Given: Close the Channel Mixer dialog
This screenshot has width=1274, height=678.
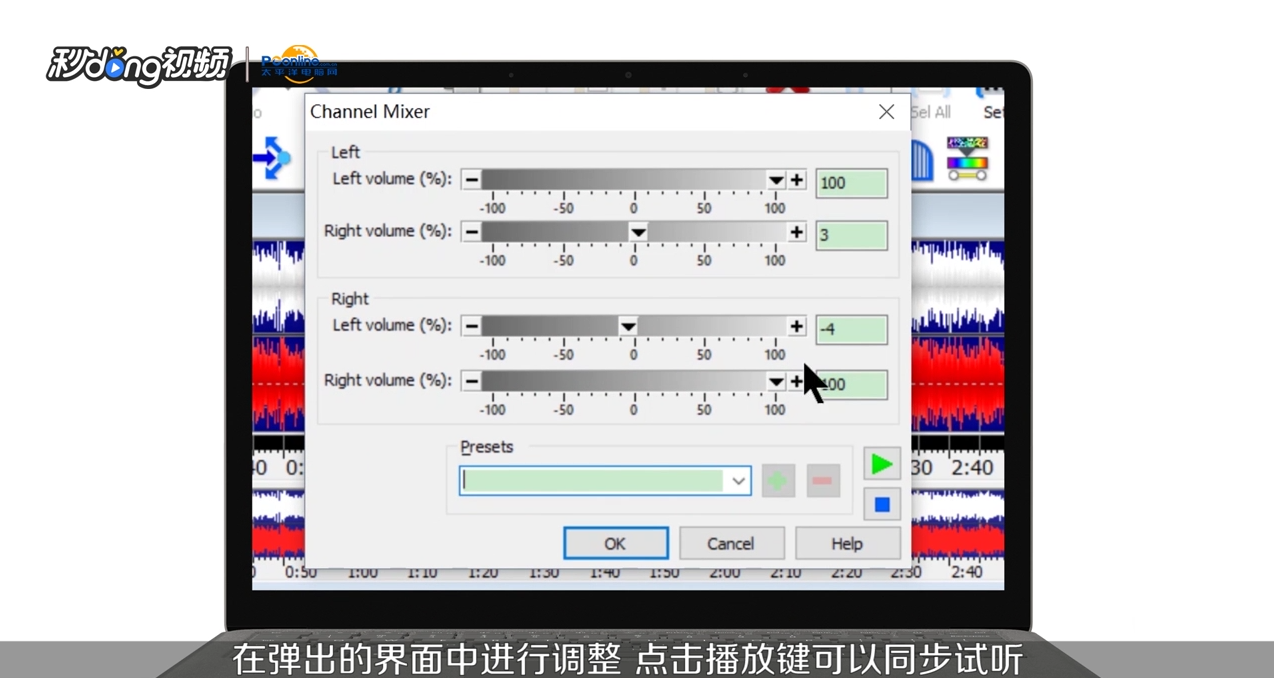Looking at the screenshot, I should 886,112.
